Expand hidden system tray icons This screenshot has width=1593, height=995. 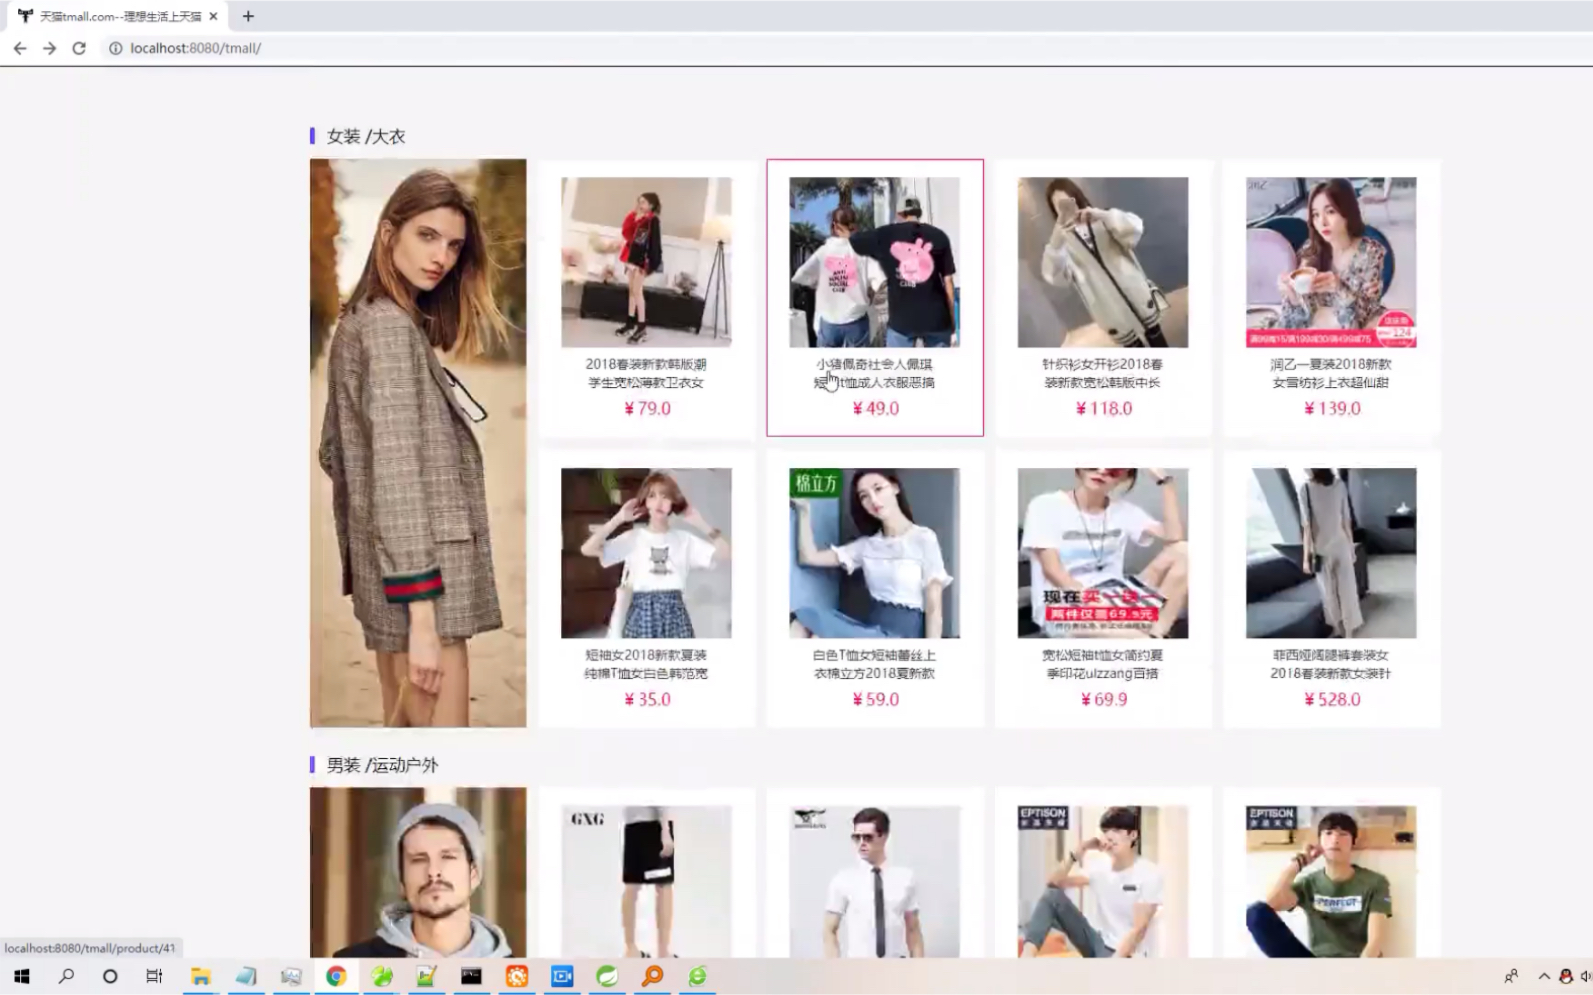[x=1544, y=976]
